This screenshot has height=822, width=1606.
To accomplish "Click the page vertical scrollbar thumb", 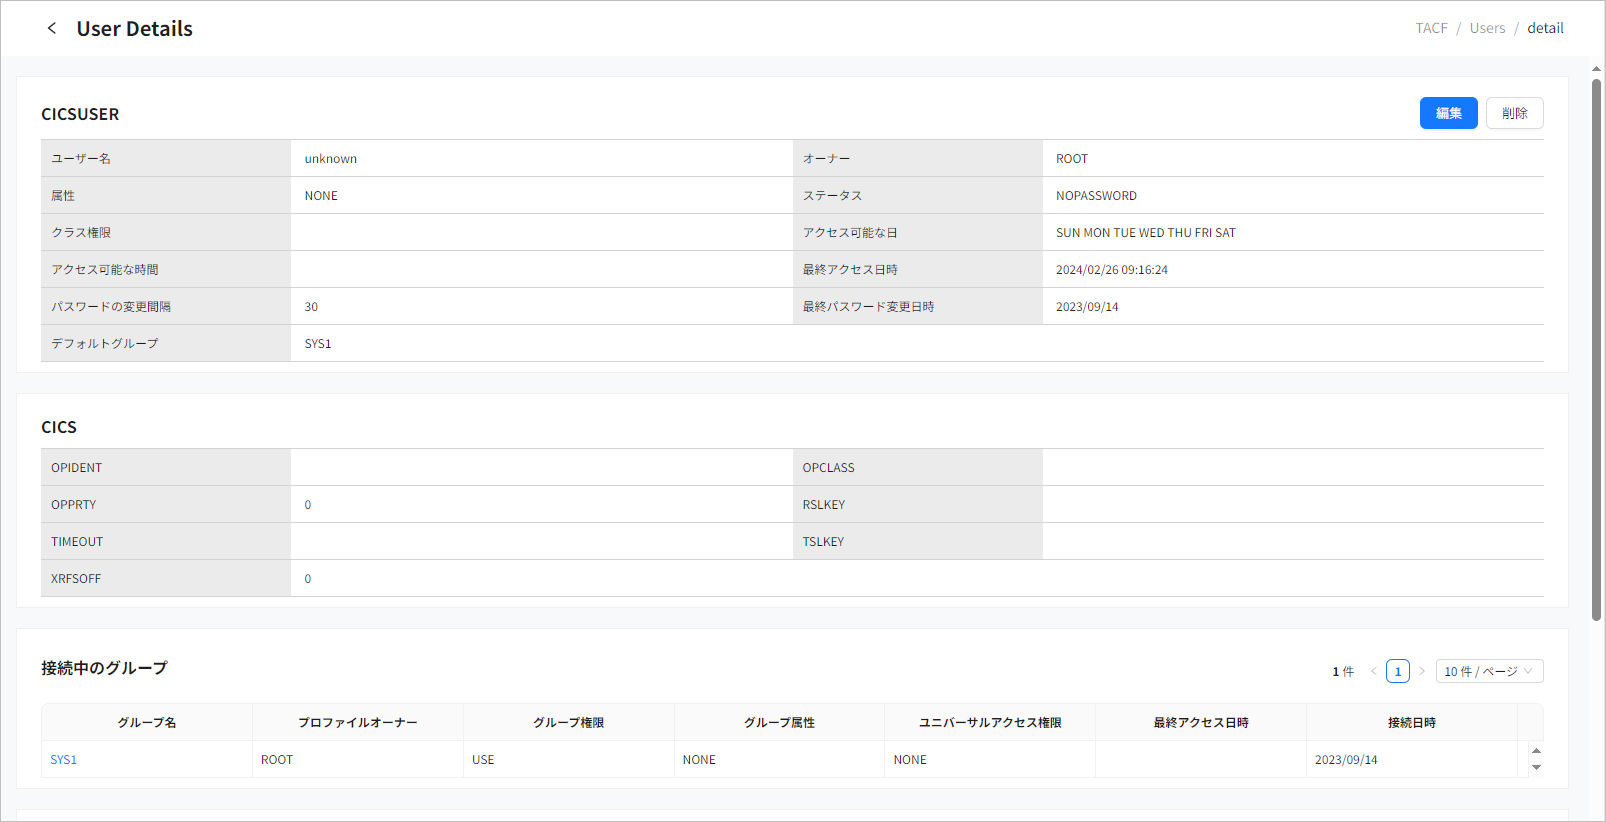I will click(x=1596, y=350).
